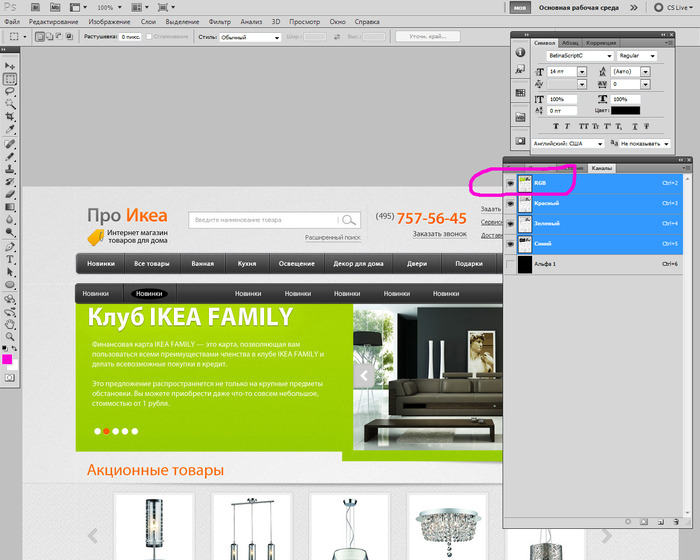Launch Mini Bridge from top bar

pyautogui.click(x=55, y=8)
